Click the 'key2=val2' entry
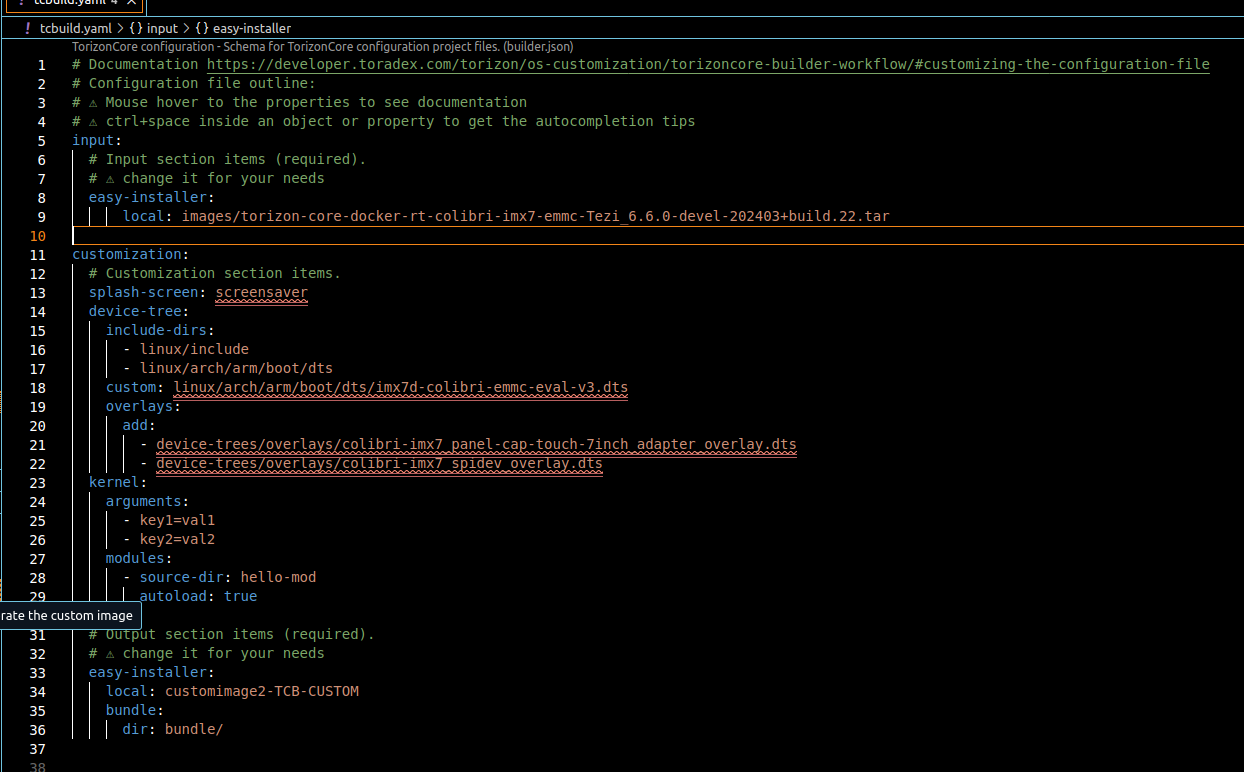This screenshot has height=772, width=1244. (x=177, y=539)
